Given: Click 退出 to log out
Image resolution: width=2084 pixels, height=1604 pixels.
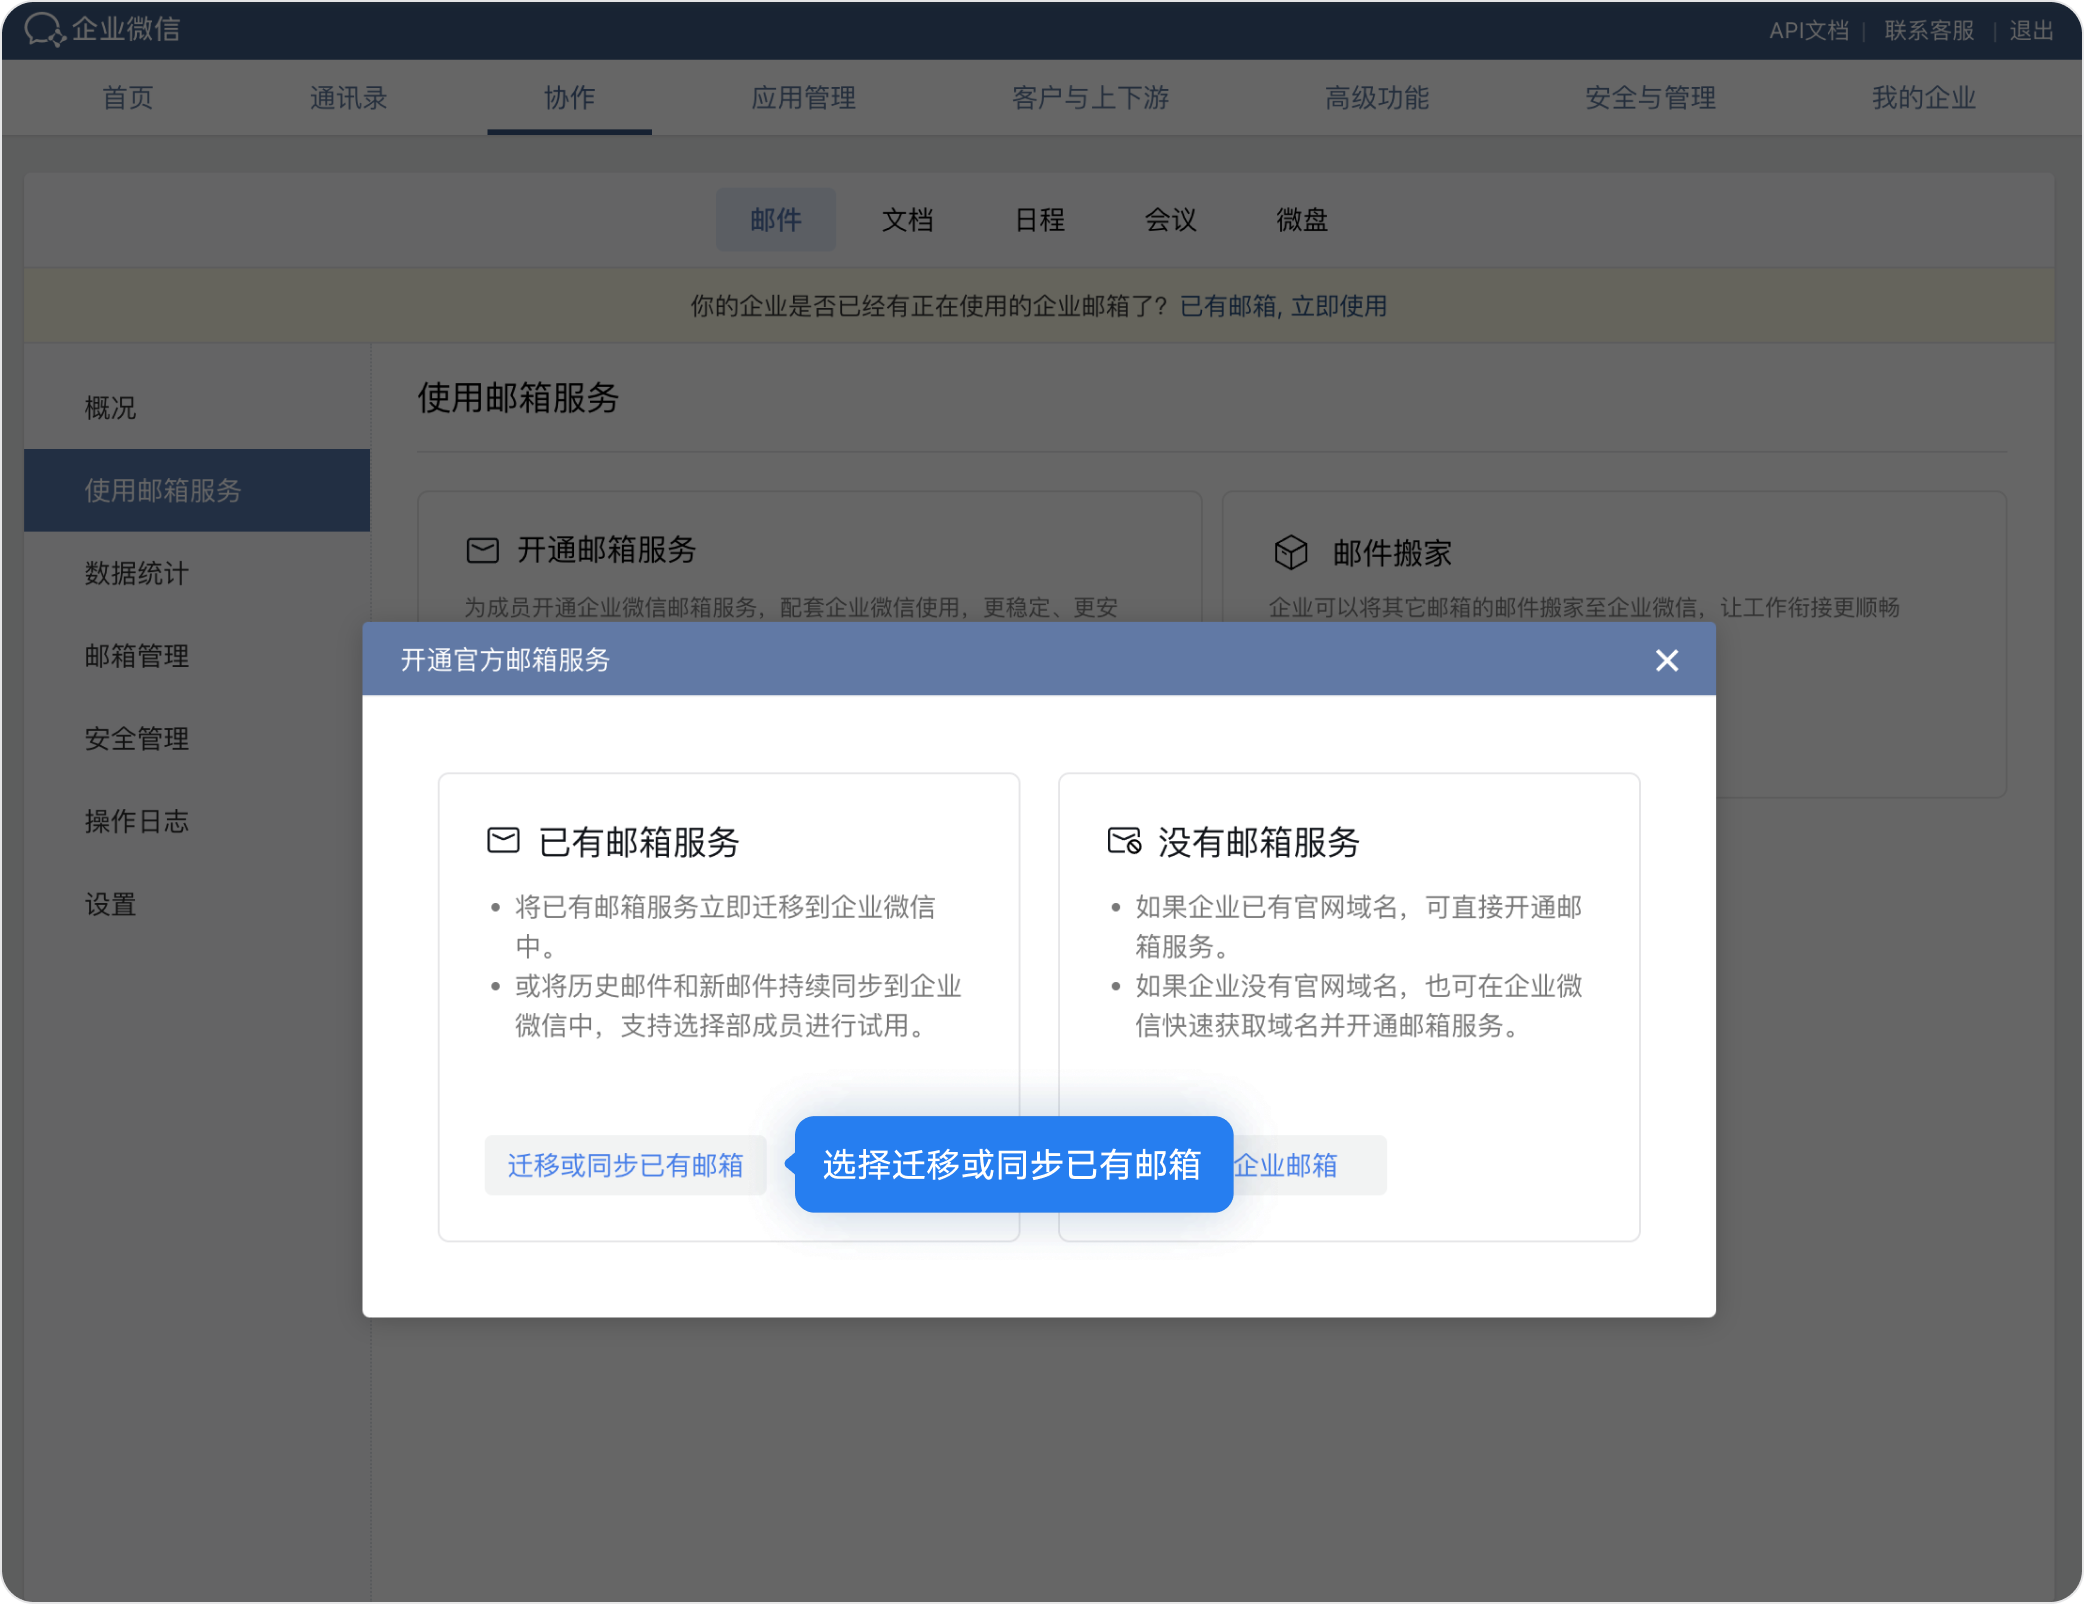Looking at the screenshot, I should click(2031, 30).
